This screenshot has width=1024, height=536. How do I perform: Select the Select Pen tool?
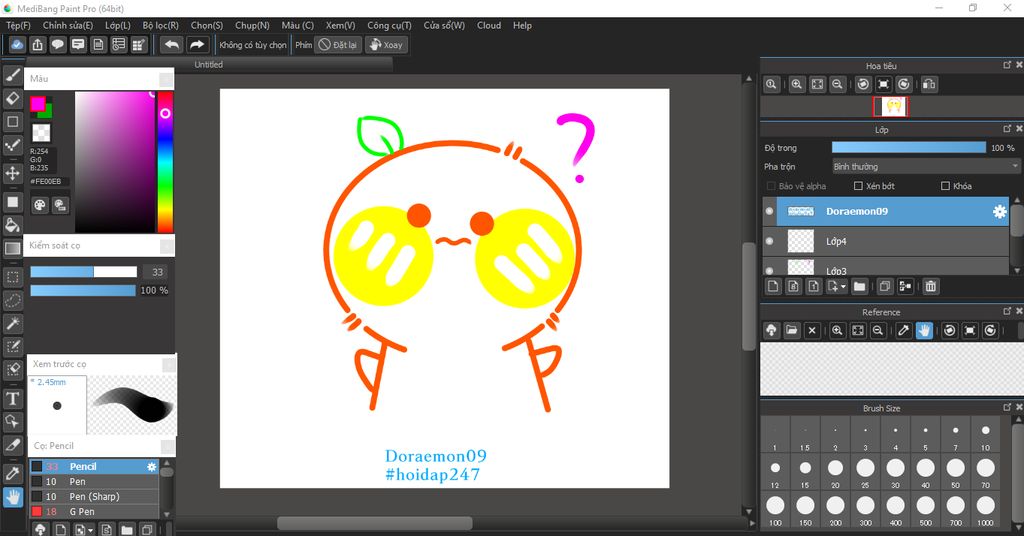pos(12,346)
